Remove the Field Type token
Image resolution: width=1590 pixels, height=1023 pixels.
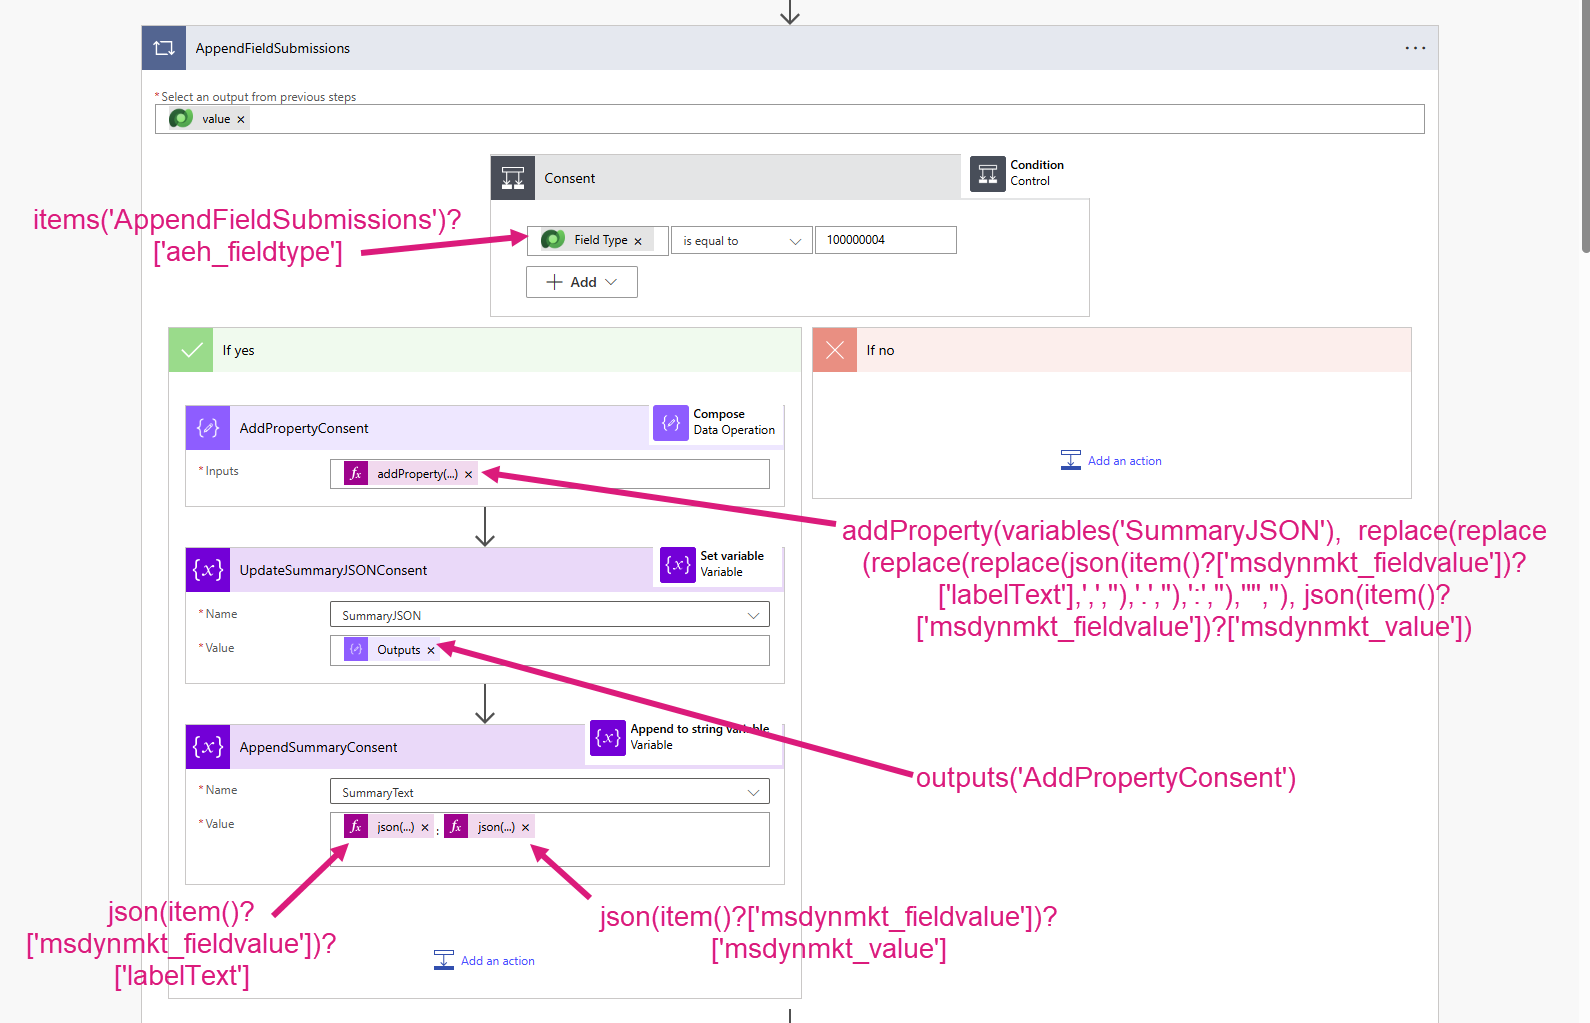638,241
